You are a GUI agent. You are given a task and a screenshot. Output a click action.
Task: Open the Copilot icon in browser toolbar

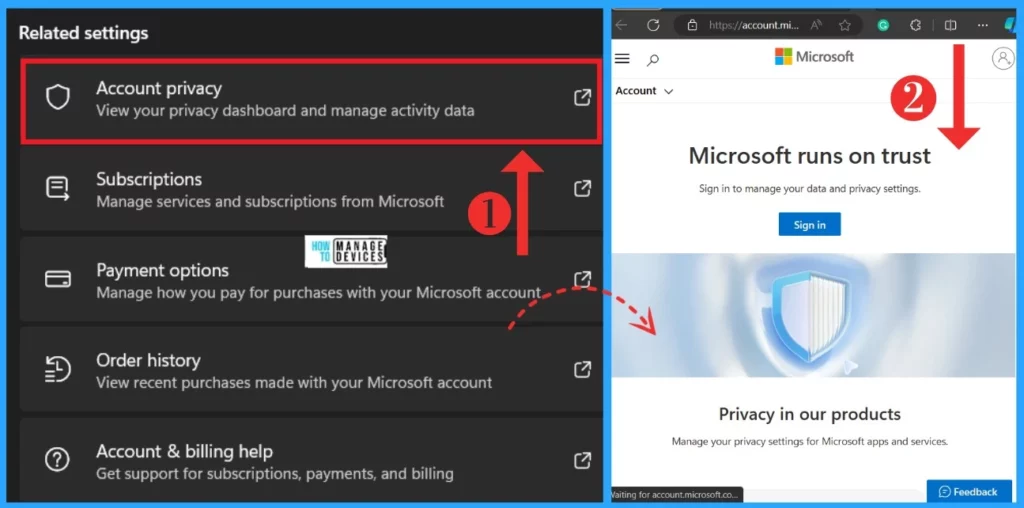pos(1011,25)
